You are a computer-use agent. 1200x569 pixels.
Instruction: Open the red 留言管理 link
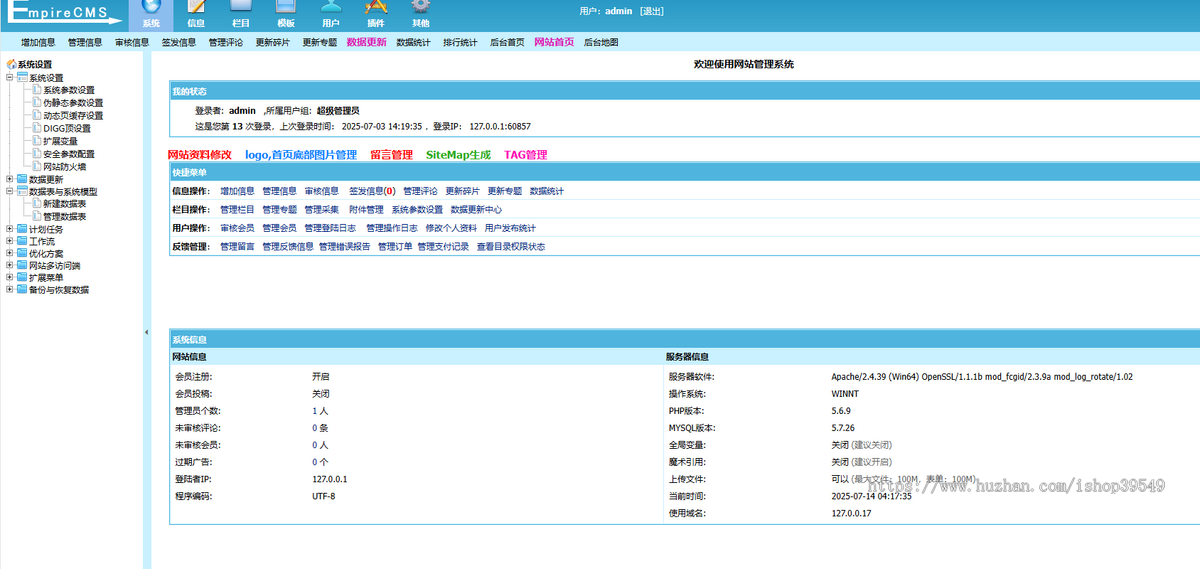pyautogui.click(x=391, y=155)
